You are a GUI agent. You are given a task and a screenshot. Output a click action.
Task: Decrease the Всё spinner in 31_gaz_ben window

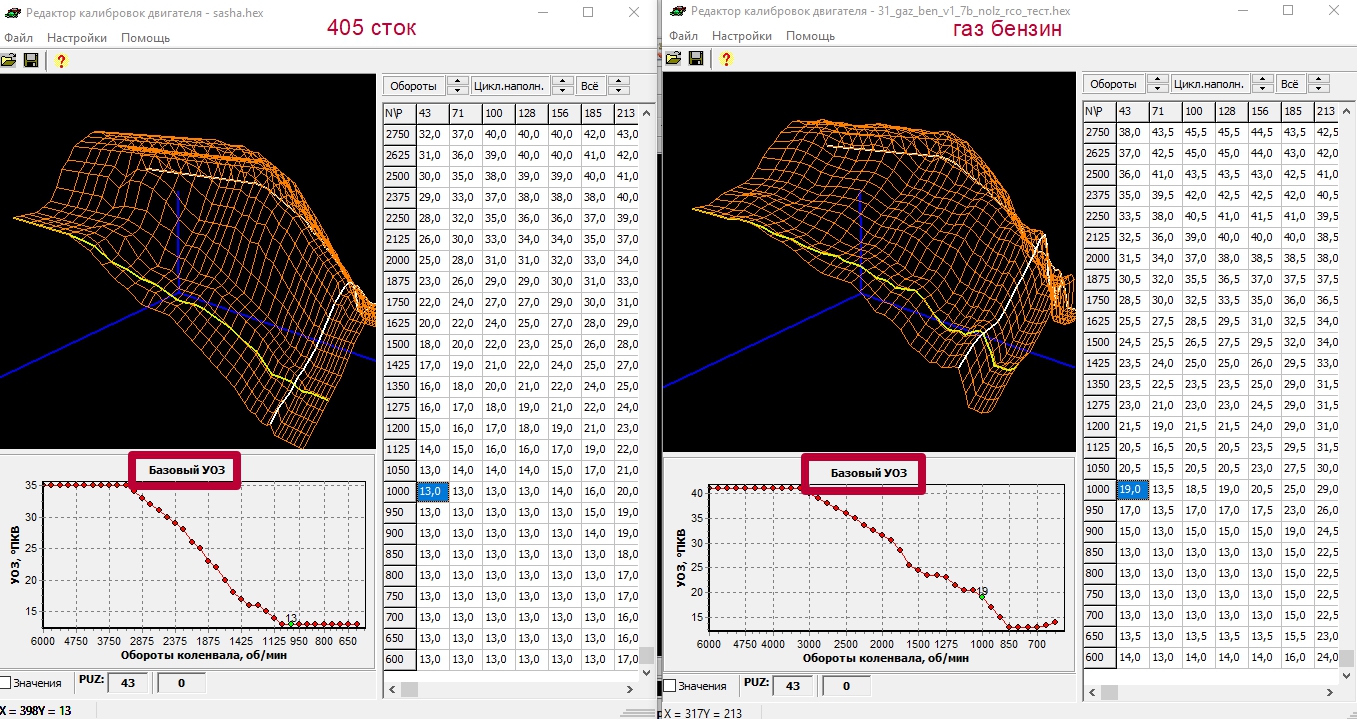[1319, 89]
